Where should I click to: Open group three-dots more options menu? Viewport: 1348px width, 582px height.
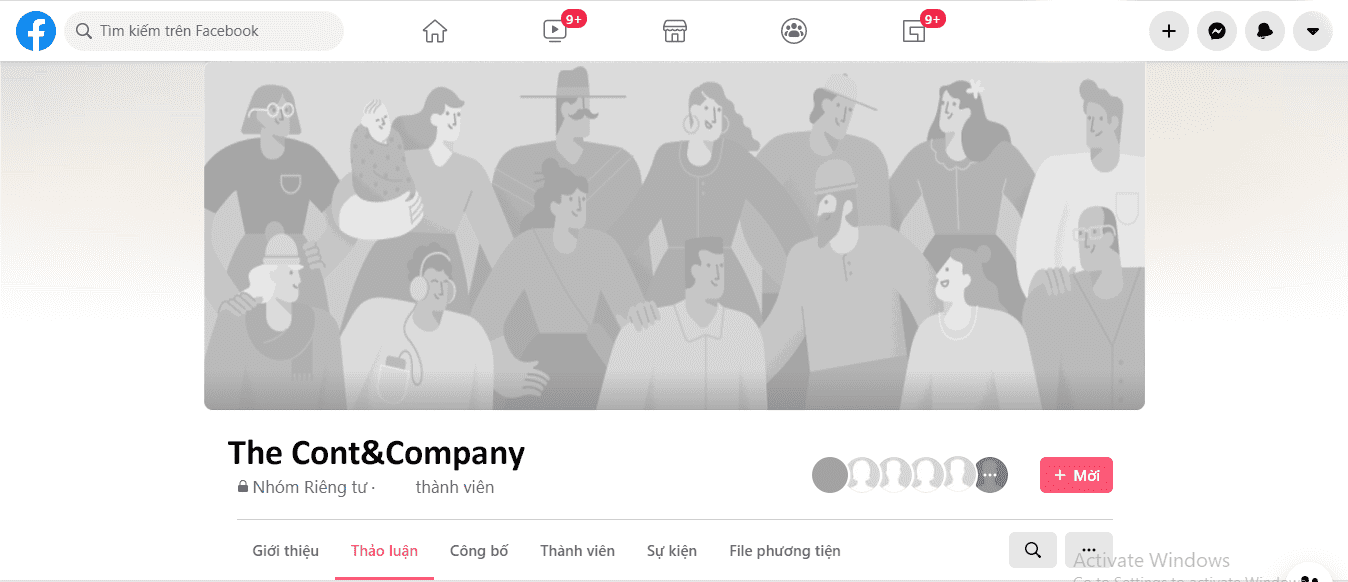click(x=1089, y=550)
